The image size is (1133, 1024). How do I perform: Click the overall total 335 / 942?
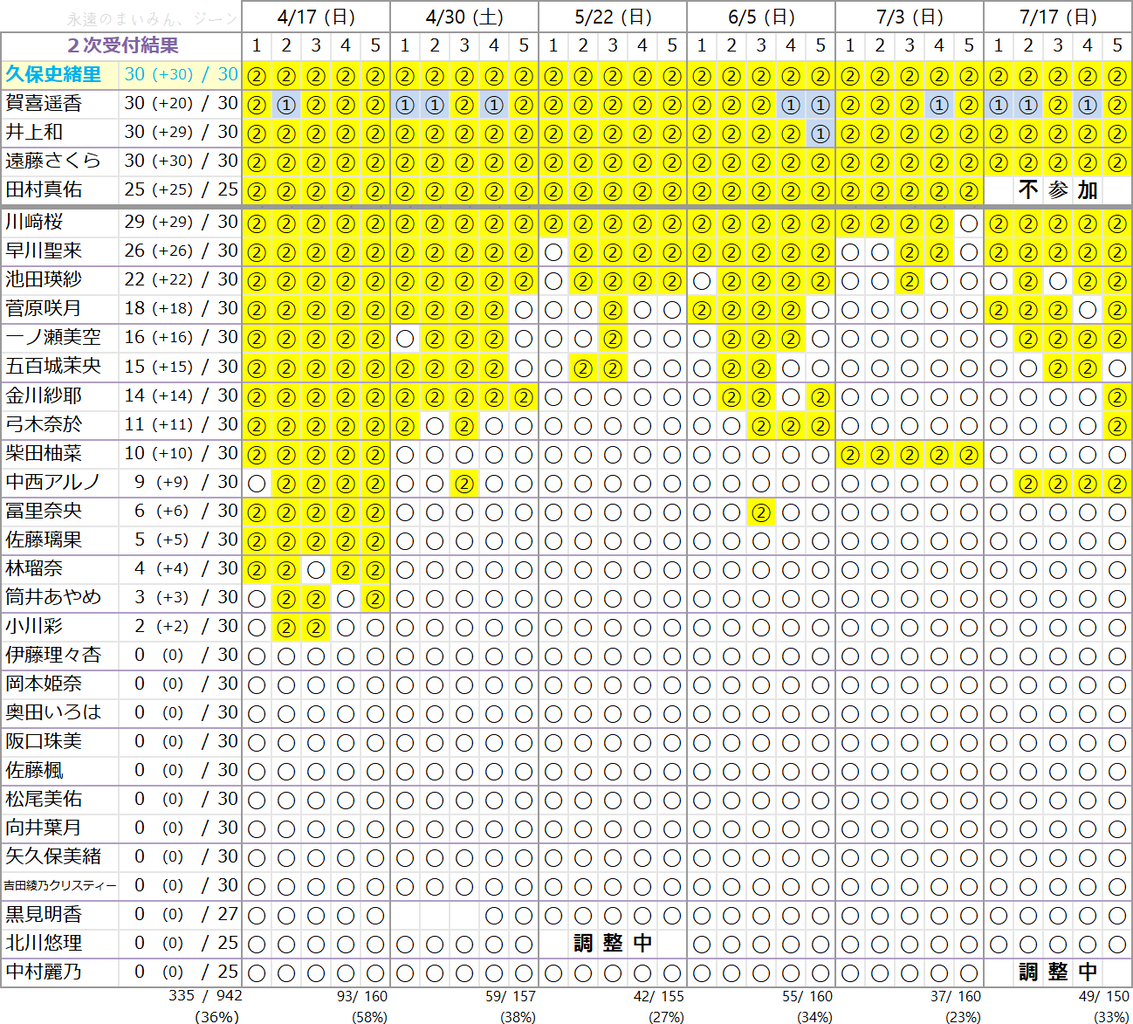coord(206,996)
